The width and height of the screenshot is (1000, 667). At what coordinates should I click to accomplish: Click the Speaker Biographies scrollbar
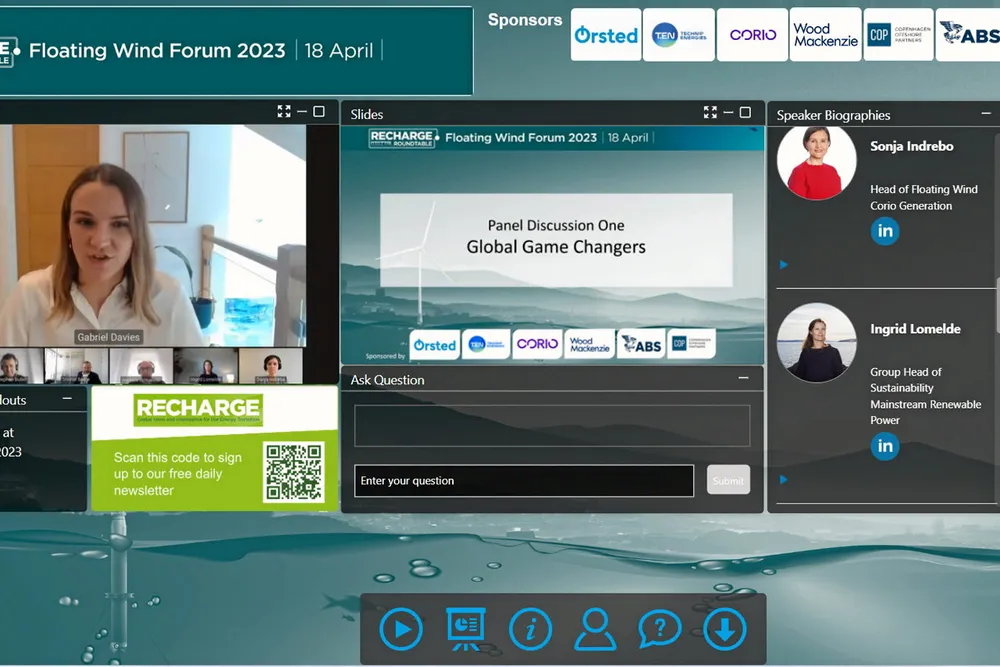coord(996,300)
